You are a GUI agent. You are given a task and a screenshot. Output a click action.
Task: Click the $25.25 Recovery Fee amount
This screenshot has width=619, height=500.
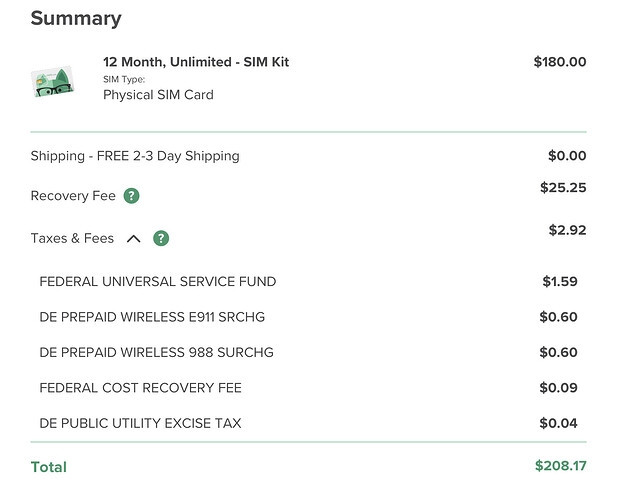click(562, 187)
